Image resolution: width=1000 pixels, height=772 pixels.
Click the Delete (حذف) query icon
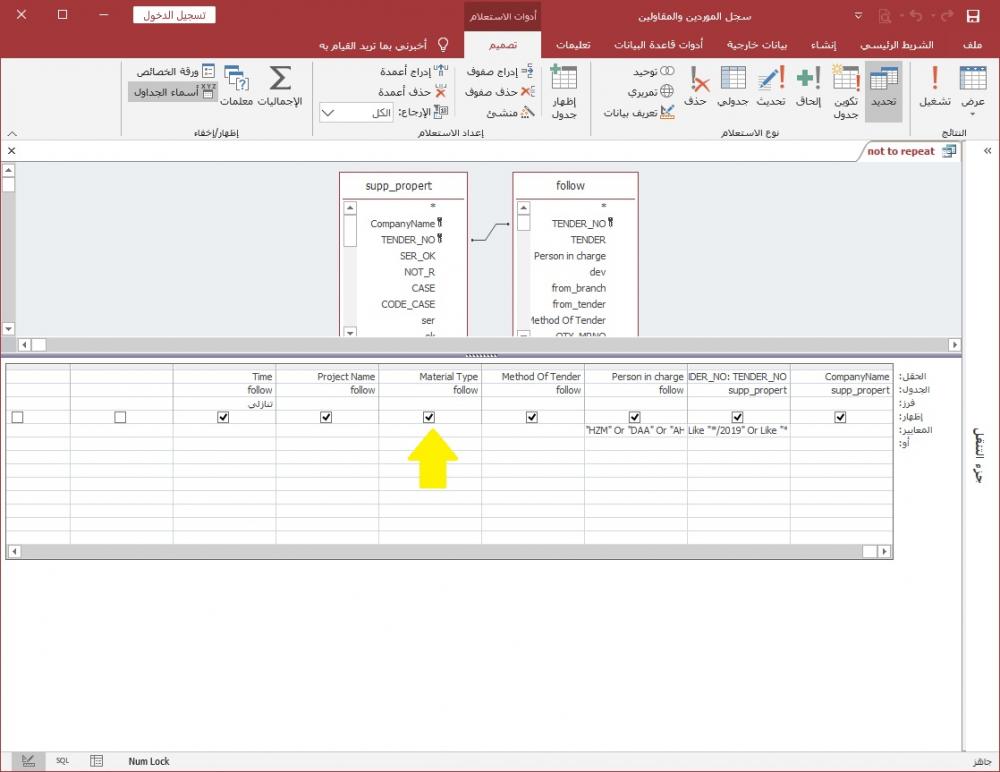(698, 88)
